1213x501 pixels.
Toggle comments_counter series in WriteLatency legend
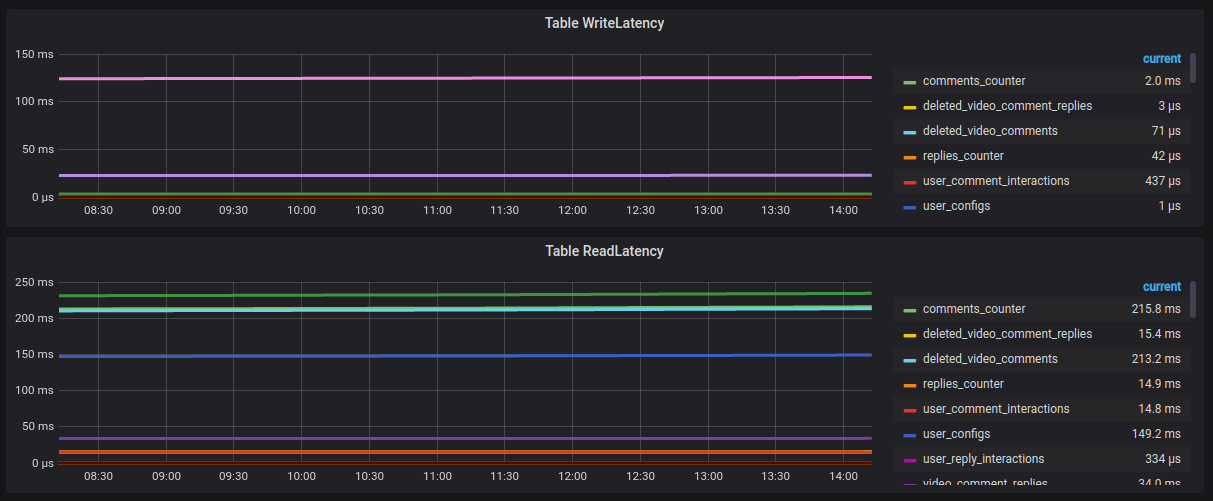(x=973, y=81)
